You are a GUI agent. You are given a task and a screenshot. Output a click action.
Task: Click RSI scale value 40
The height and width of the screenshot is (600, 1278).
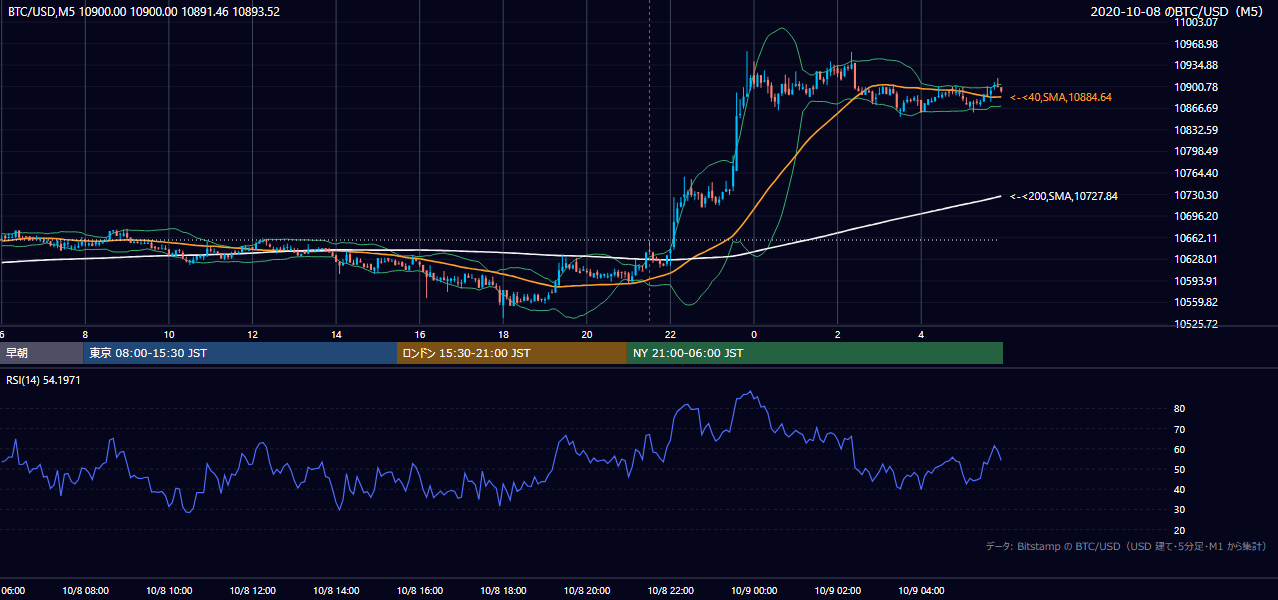[1180, 489]
